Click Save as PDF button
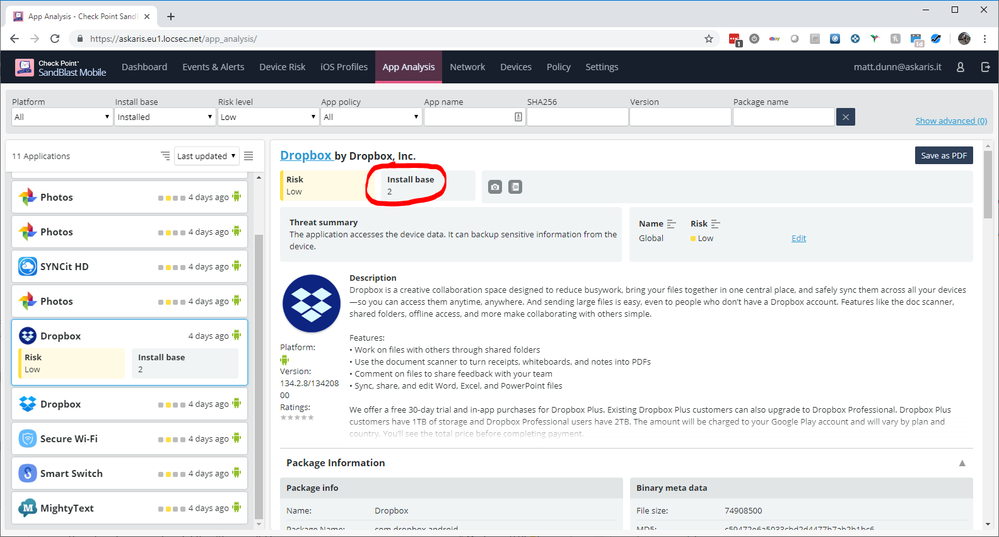 tap(944, 155)
